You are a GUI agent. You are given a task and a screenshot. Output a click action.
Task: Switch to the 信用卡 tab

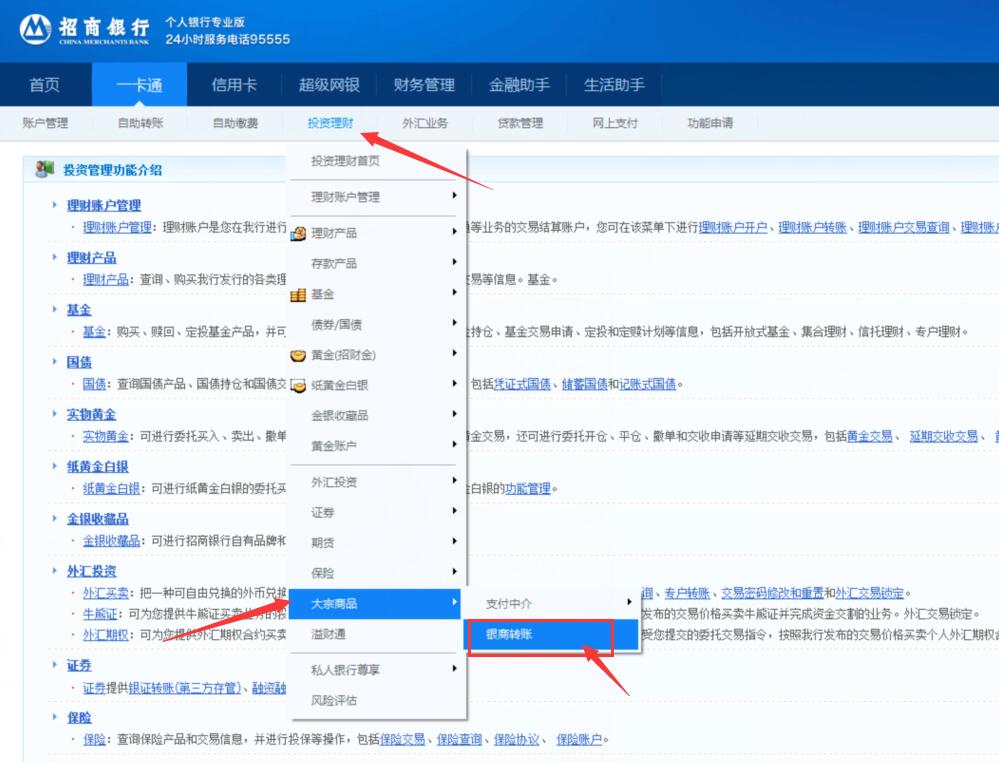[x=234, y=85]
